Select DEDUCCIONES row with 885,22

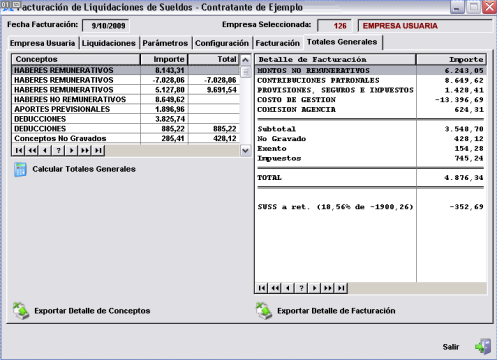pyautogui.click(x=126, y=129)
